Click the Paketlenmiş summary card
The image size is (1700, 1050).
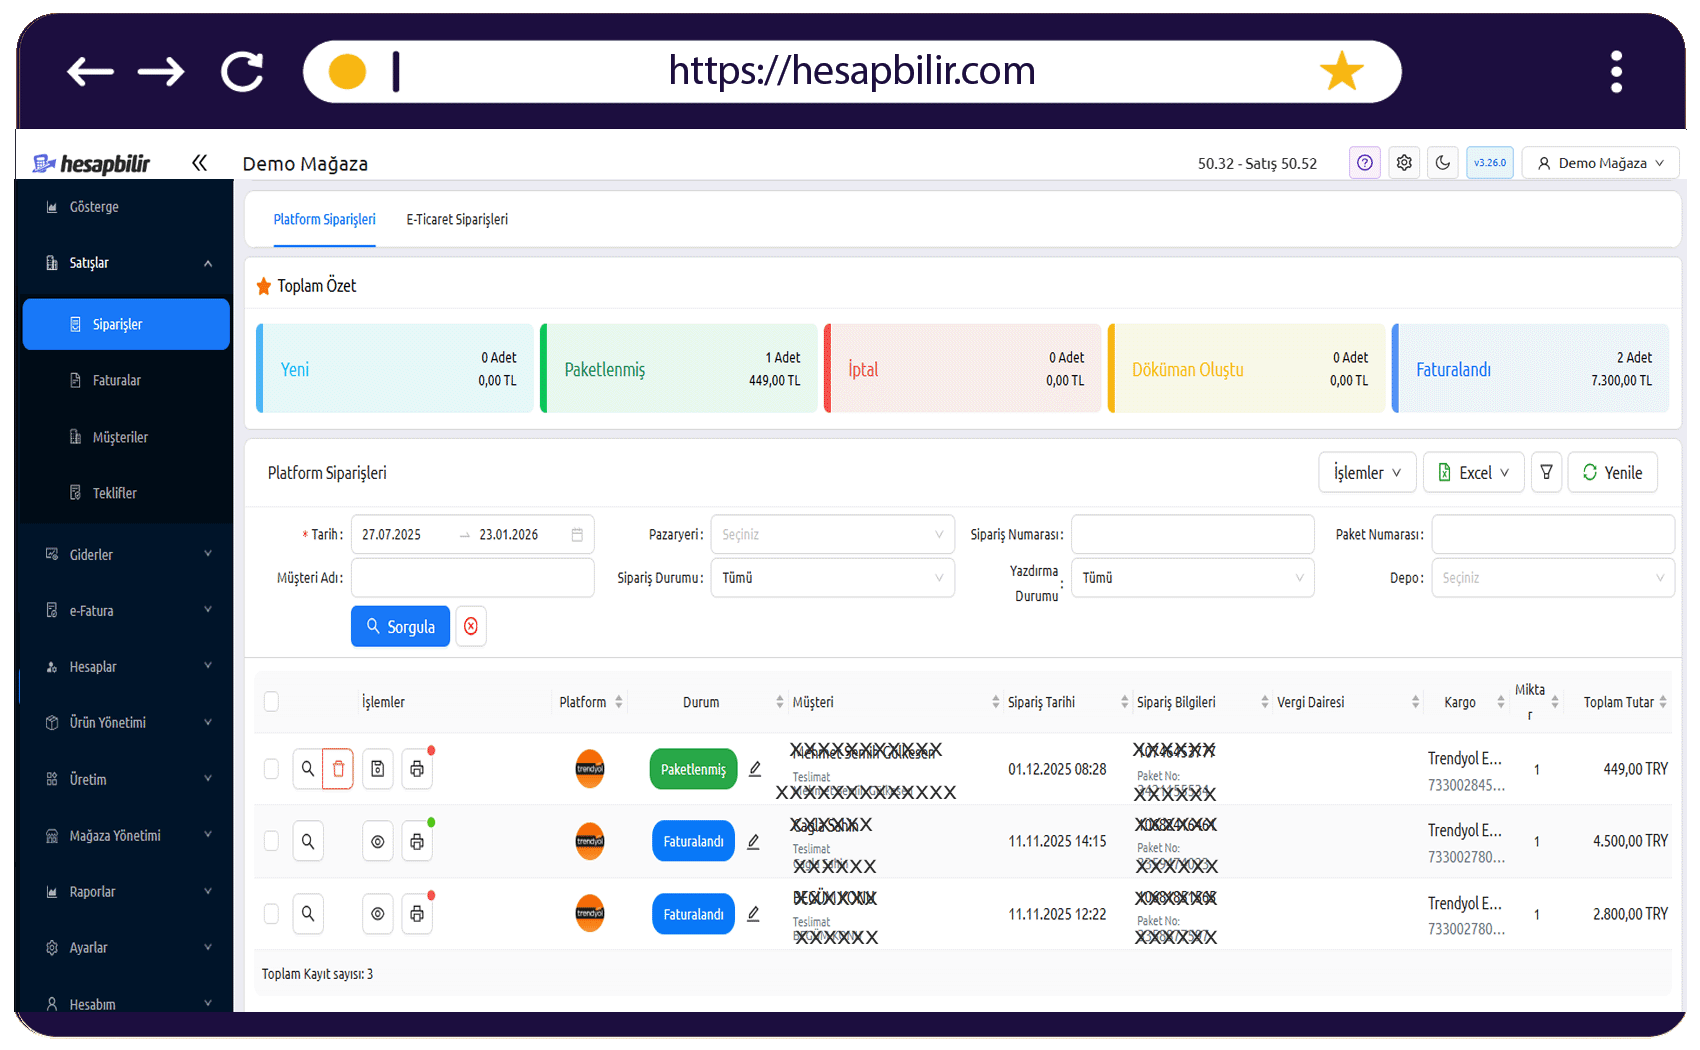[679, 368]
